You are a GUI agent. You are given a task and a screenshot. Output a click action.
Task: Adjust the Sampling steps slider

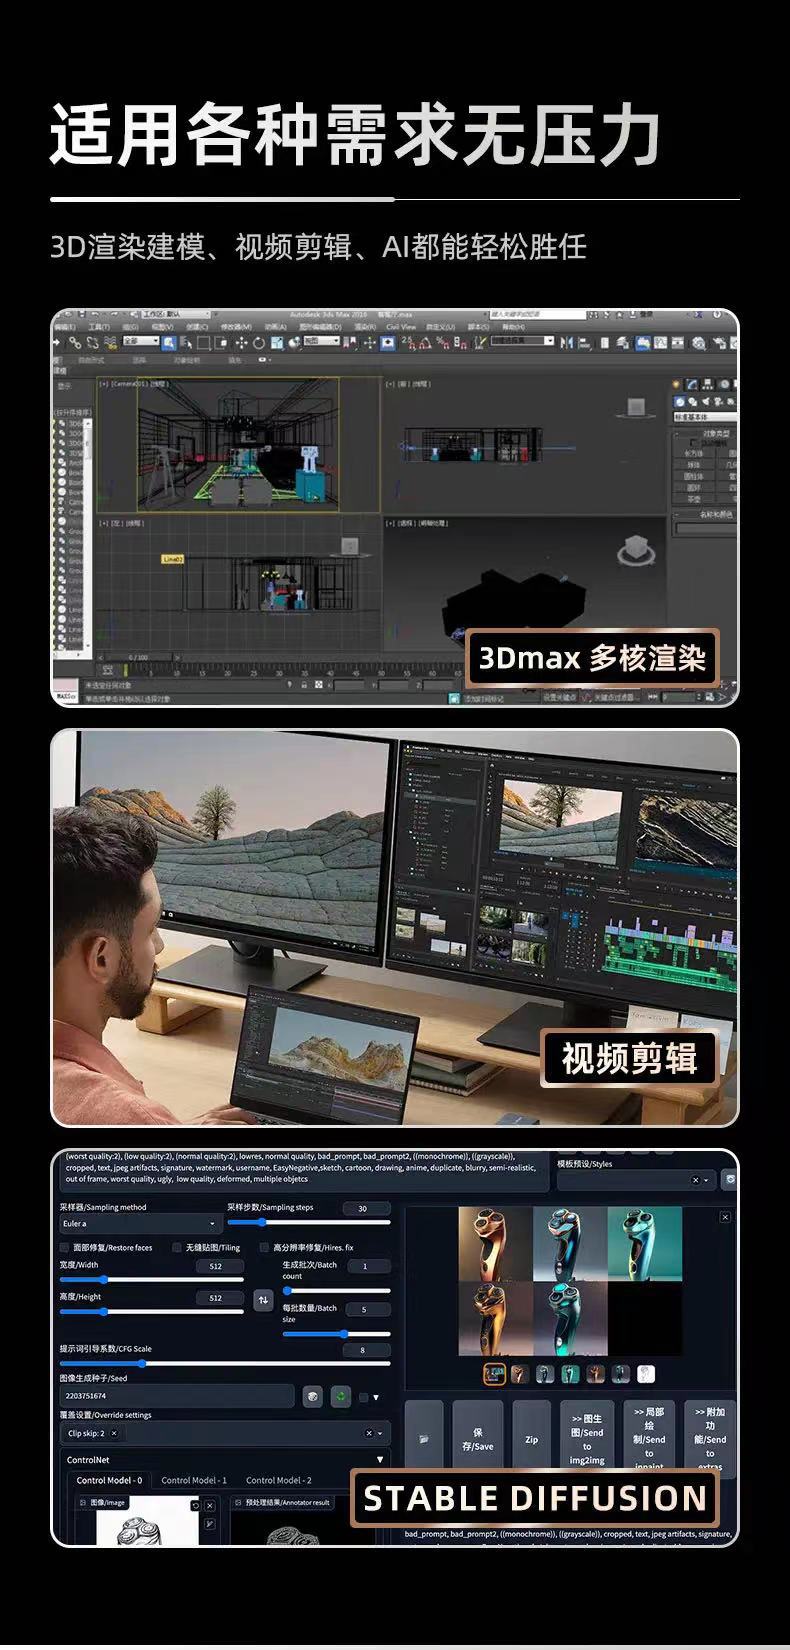tap(309, 1222)
